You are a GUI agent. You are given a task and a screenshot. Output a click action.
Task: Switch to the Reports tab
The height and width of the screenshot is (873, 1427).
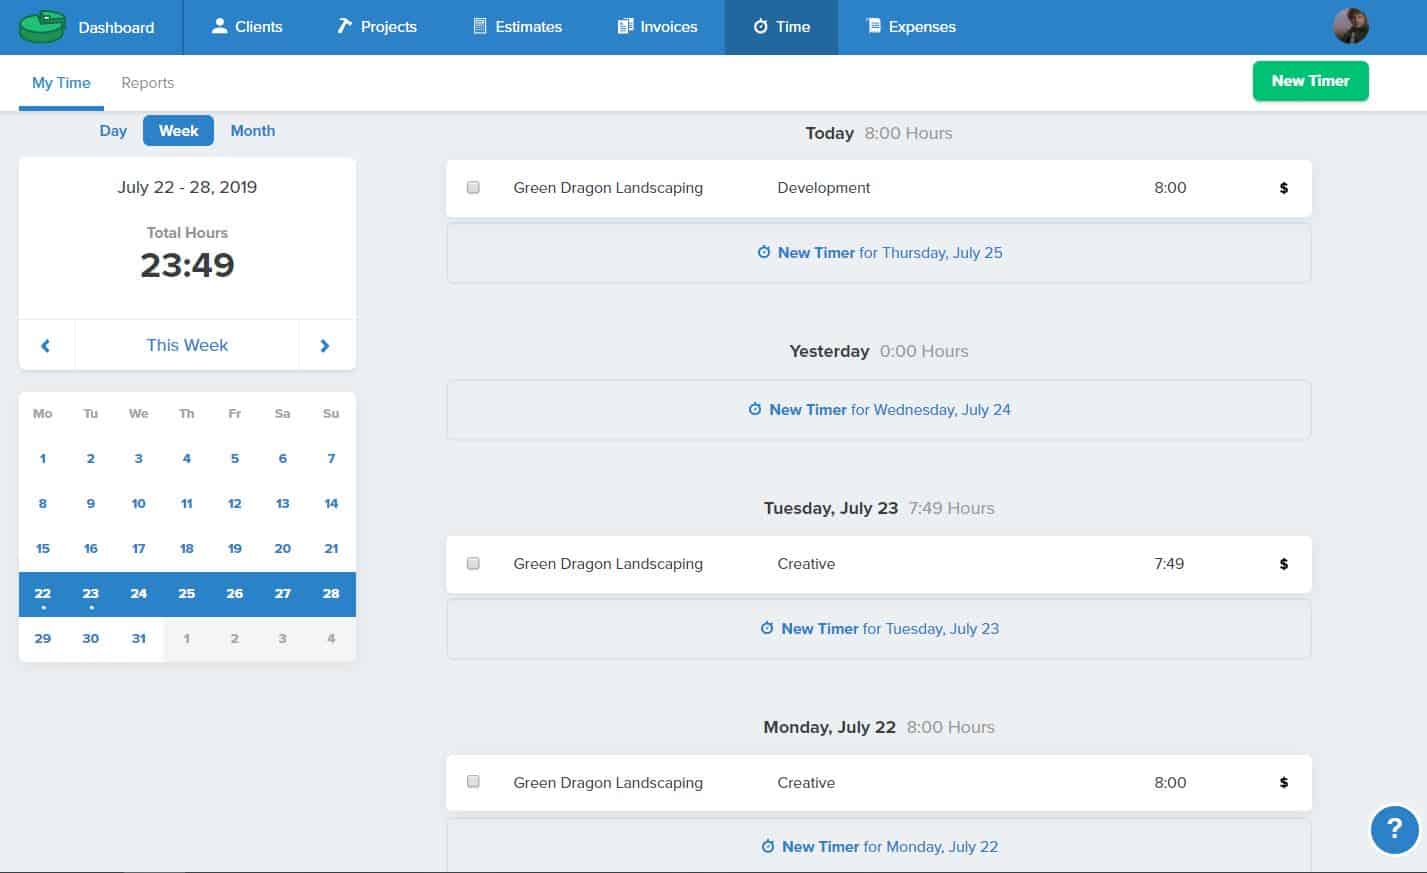point(147,83)
